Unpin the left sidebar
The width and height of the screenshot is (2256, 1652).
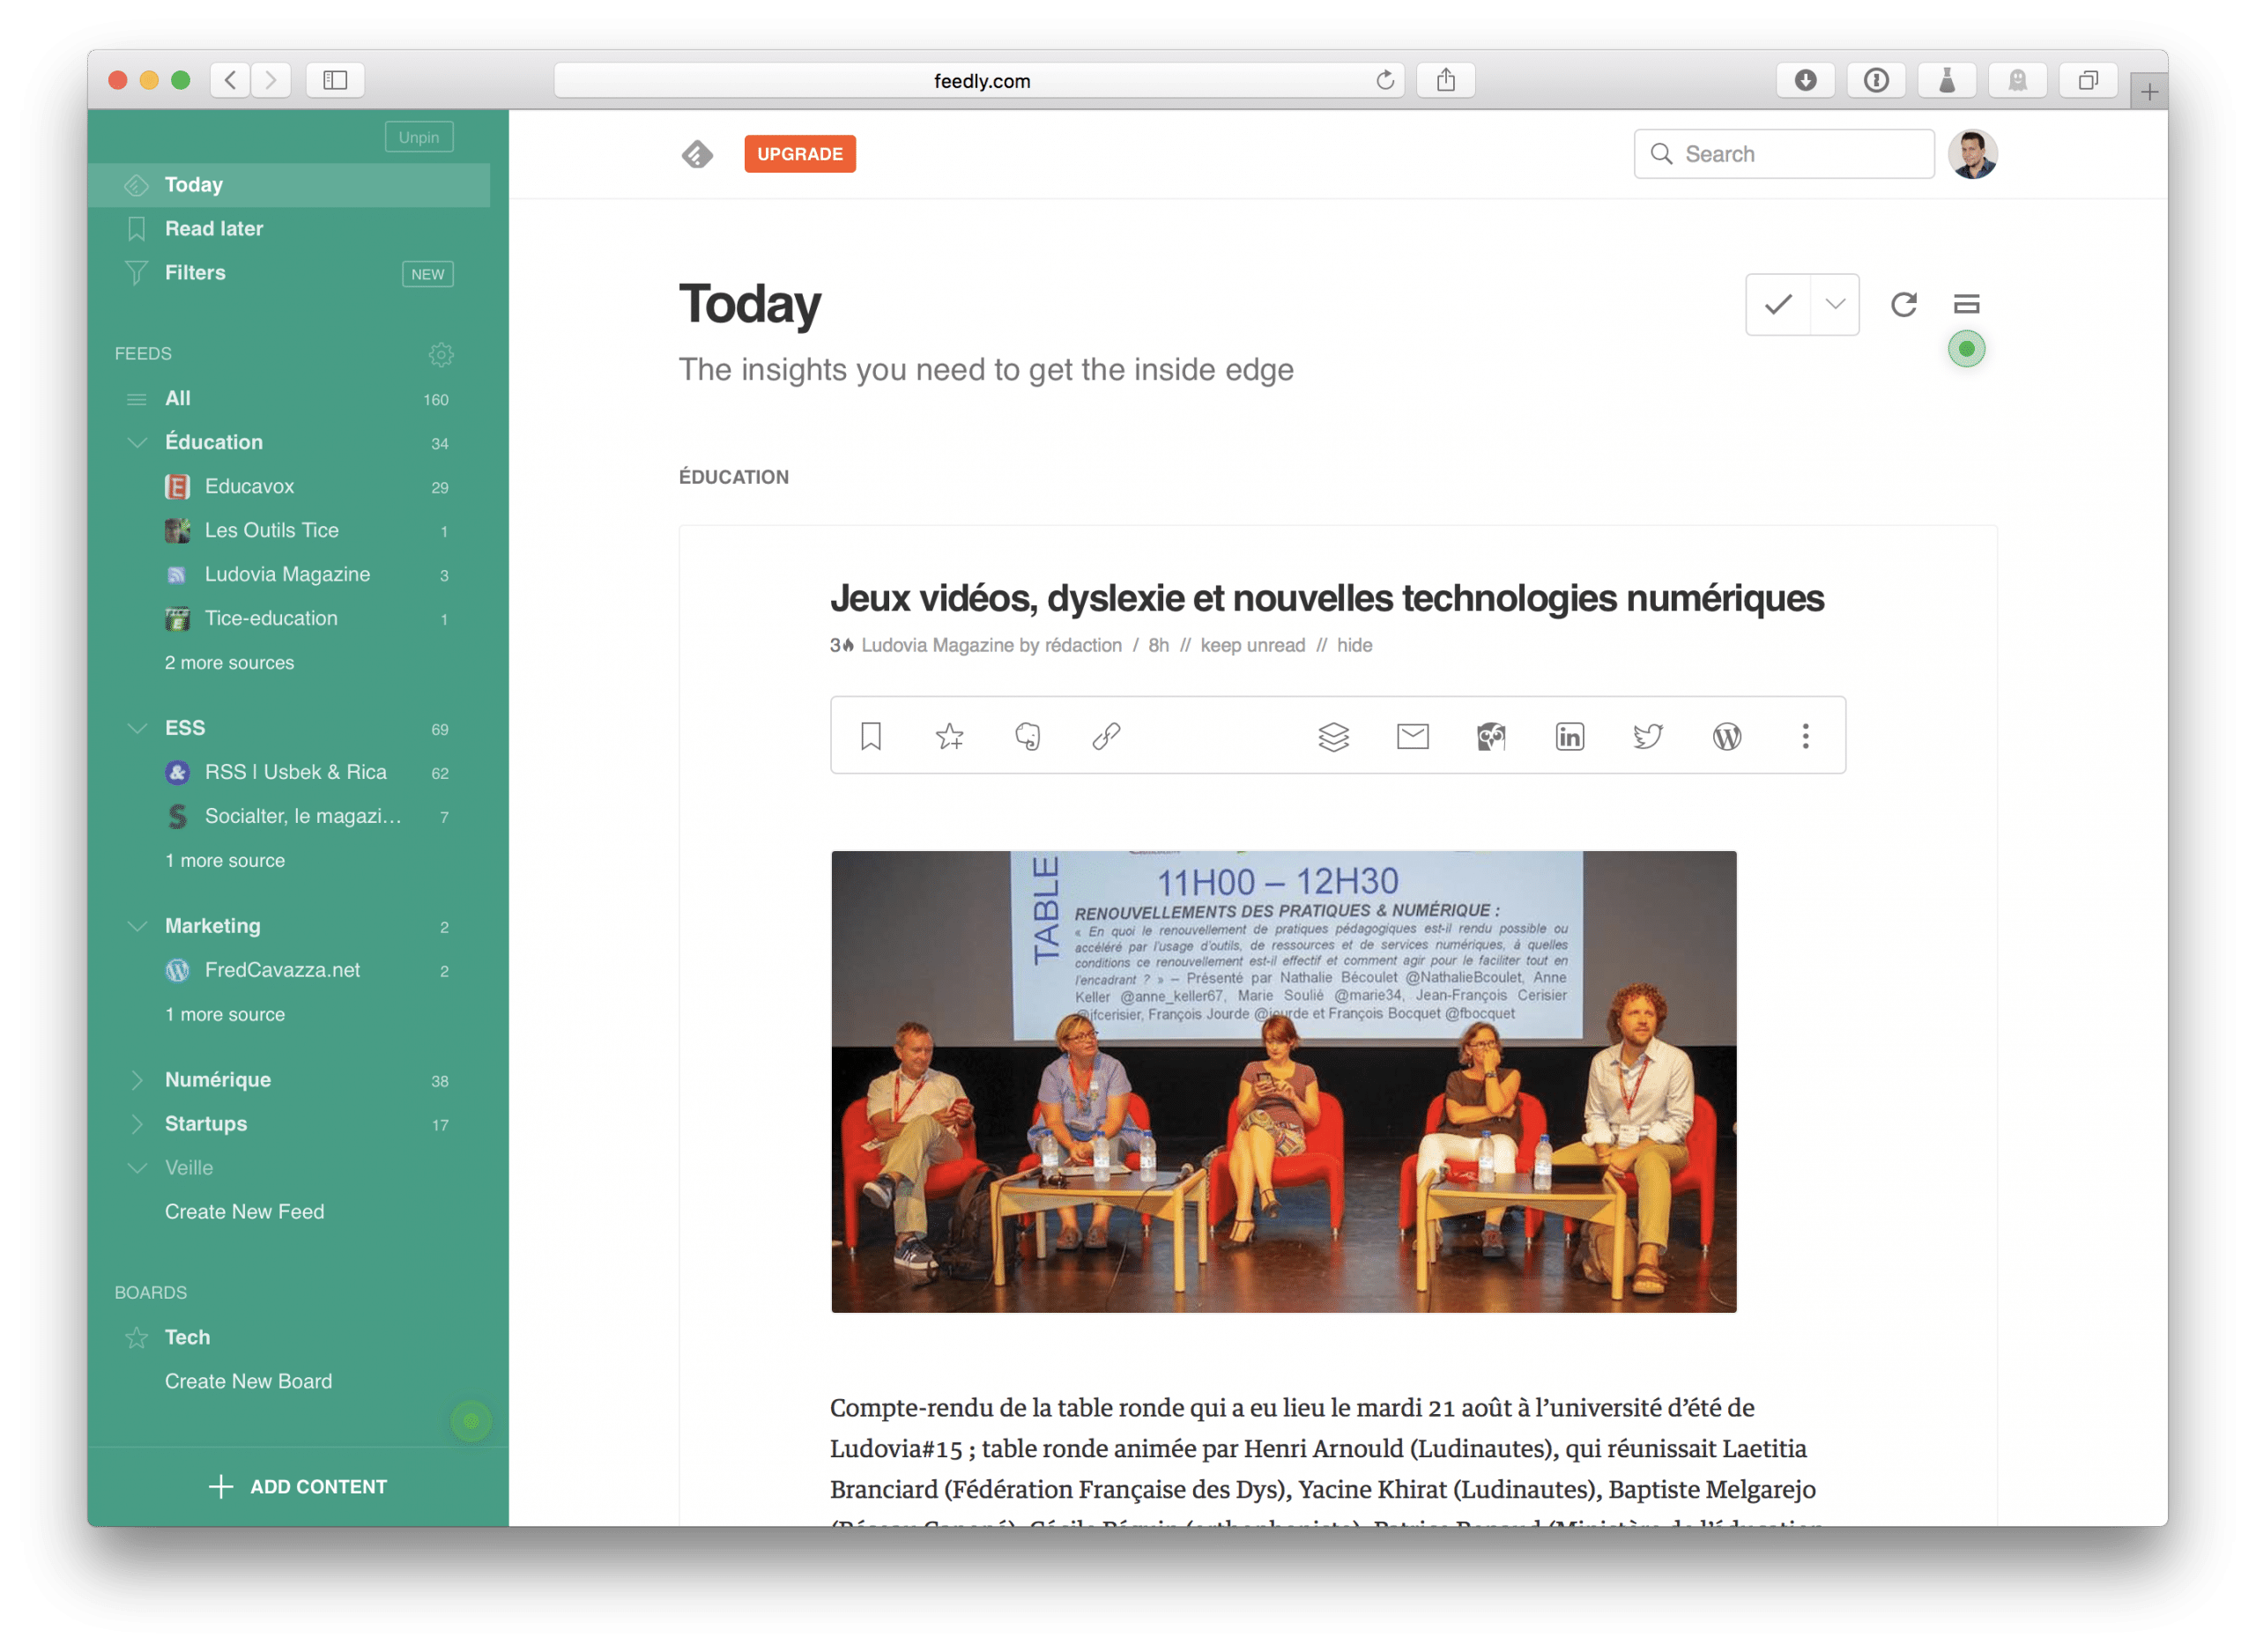pyautogui.click(x=419, y=137)
